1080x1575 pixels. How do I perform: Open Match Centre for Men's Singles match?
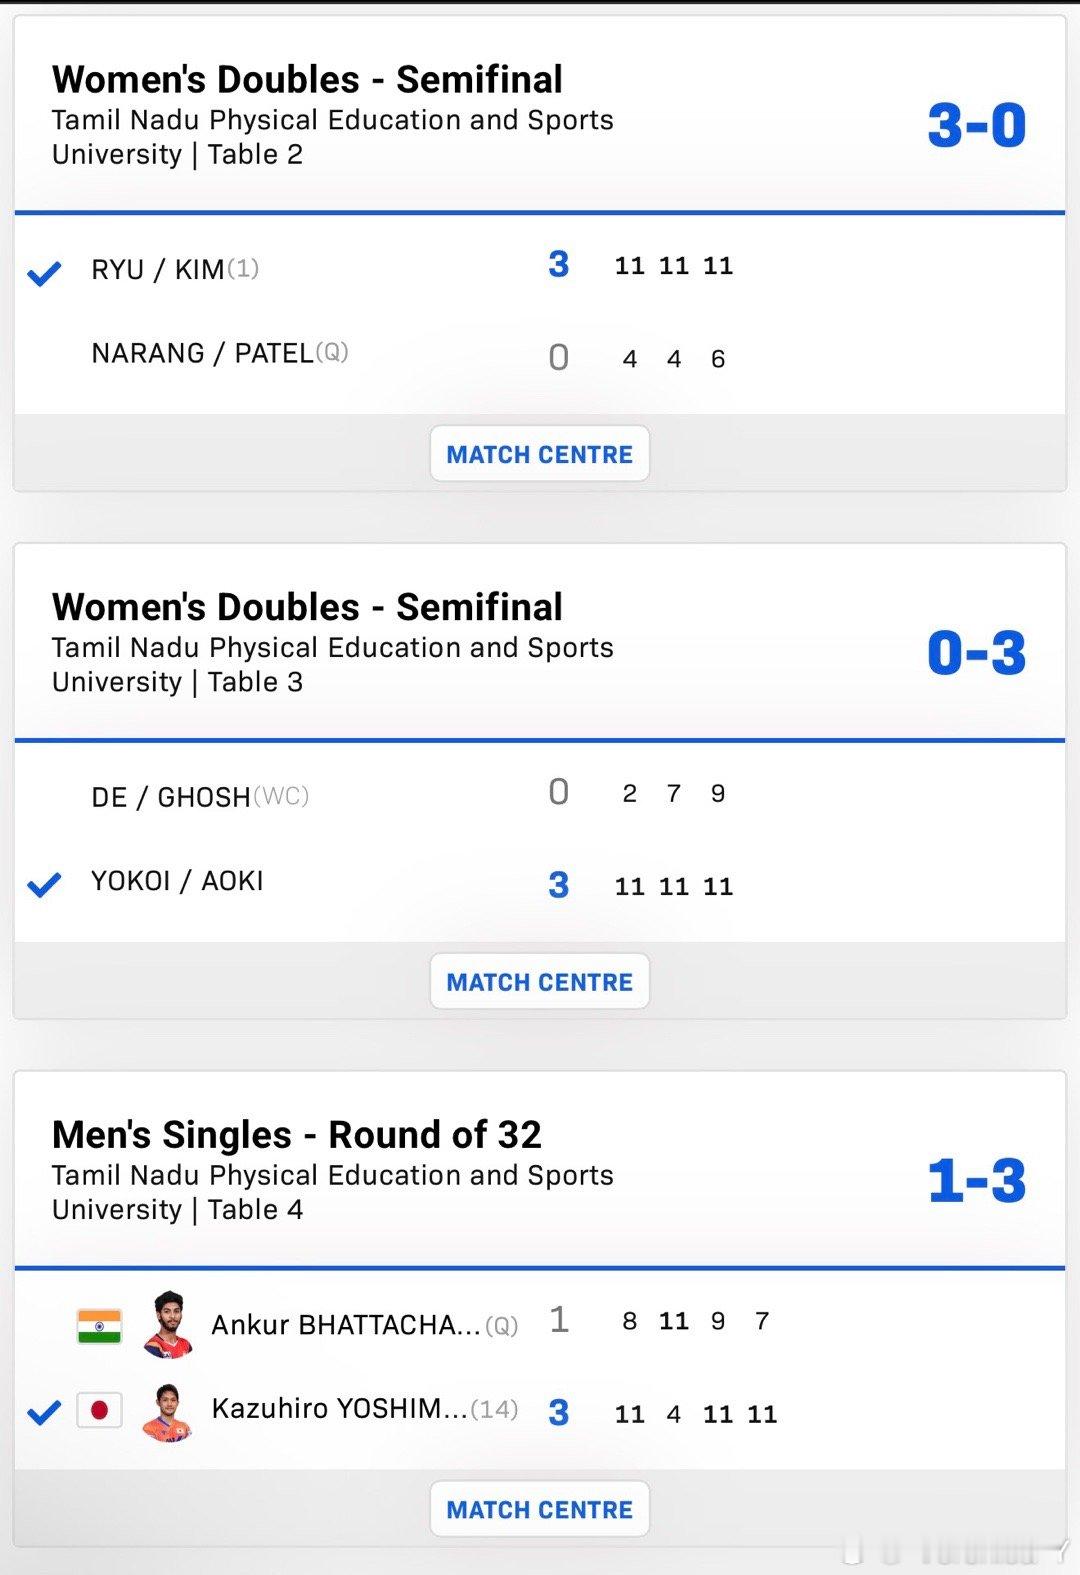coord(539,1509)
